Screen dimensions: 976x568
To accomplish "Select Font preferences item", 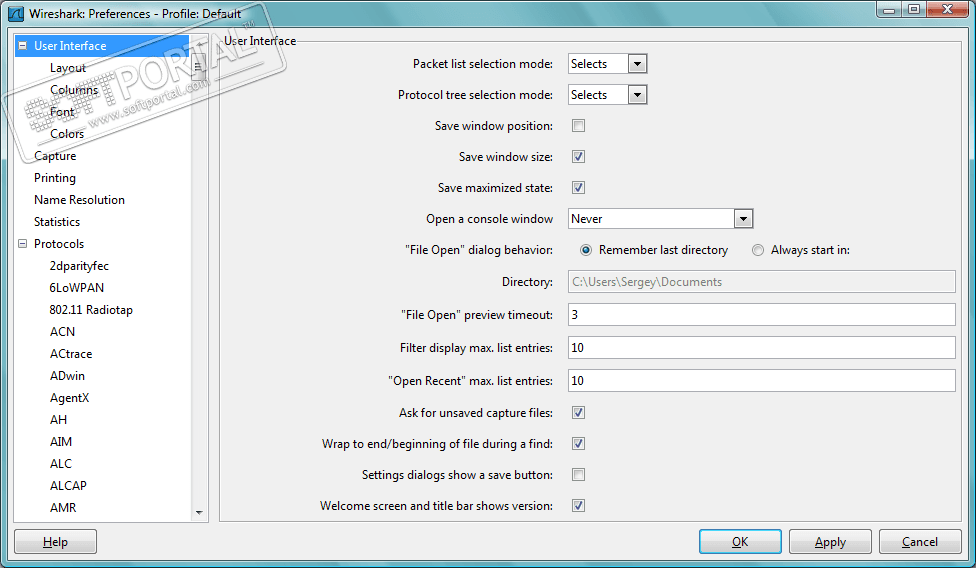I will (62, 112).
